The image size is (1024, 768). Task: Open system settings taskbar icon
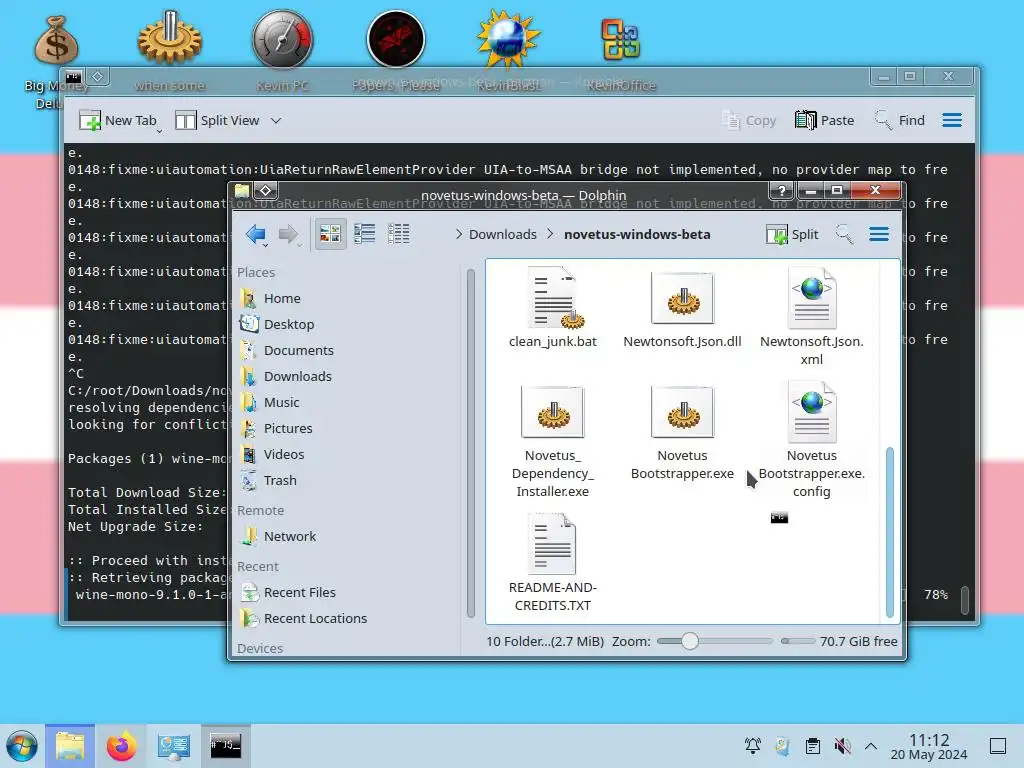pos(173,746)
